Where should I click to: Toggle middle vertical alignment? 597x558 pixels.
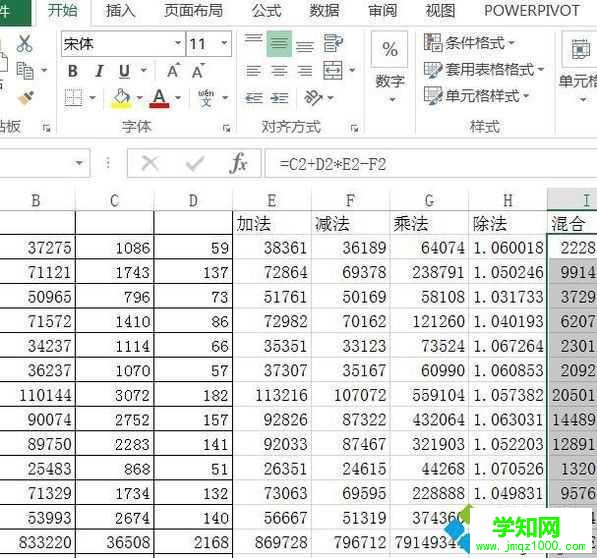click(279, 43)
